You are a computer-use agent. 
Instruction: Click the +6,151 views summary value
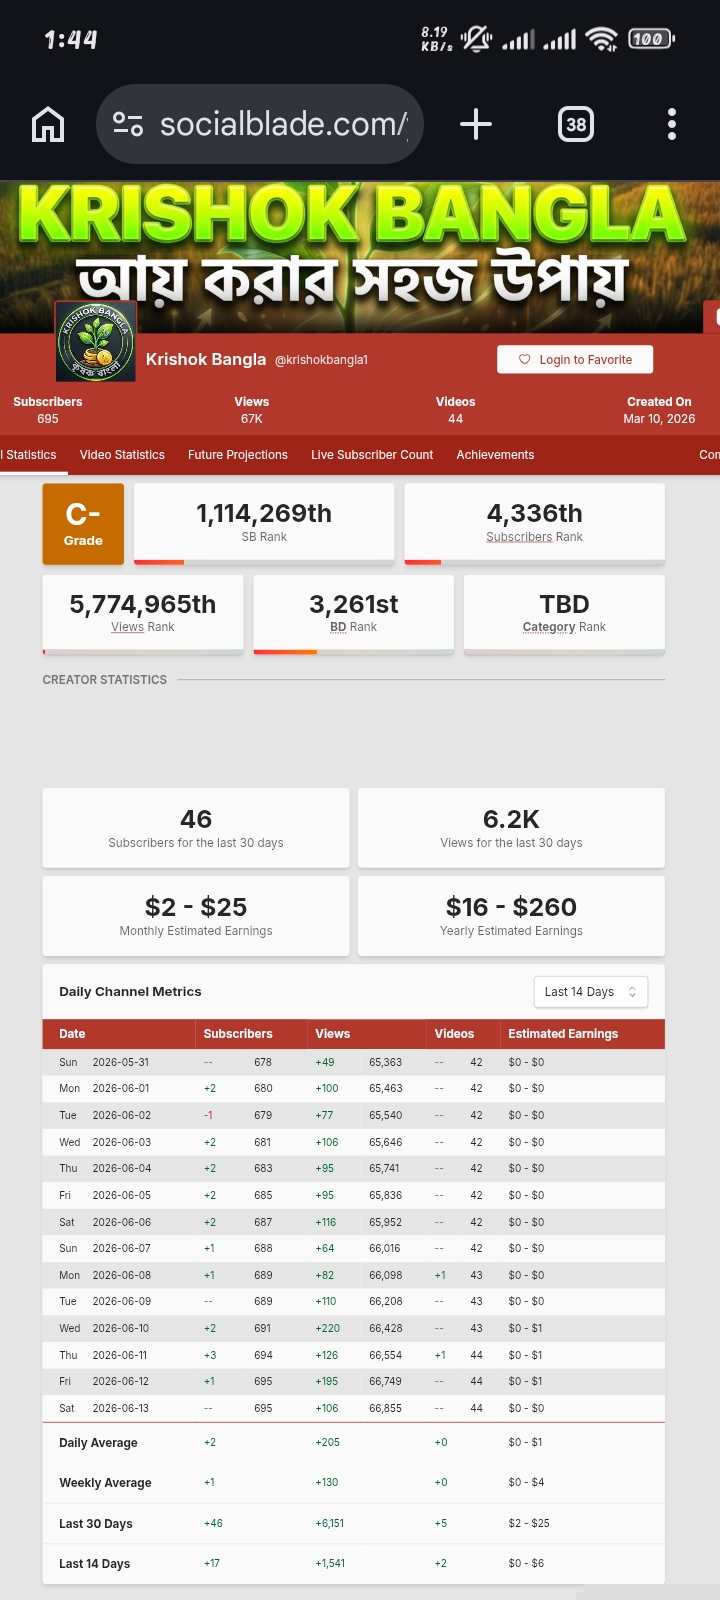tap(330, 1524)
